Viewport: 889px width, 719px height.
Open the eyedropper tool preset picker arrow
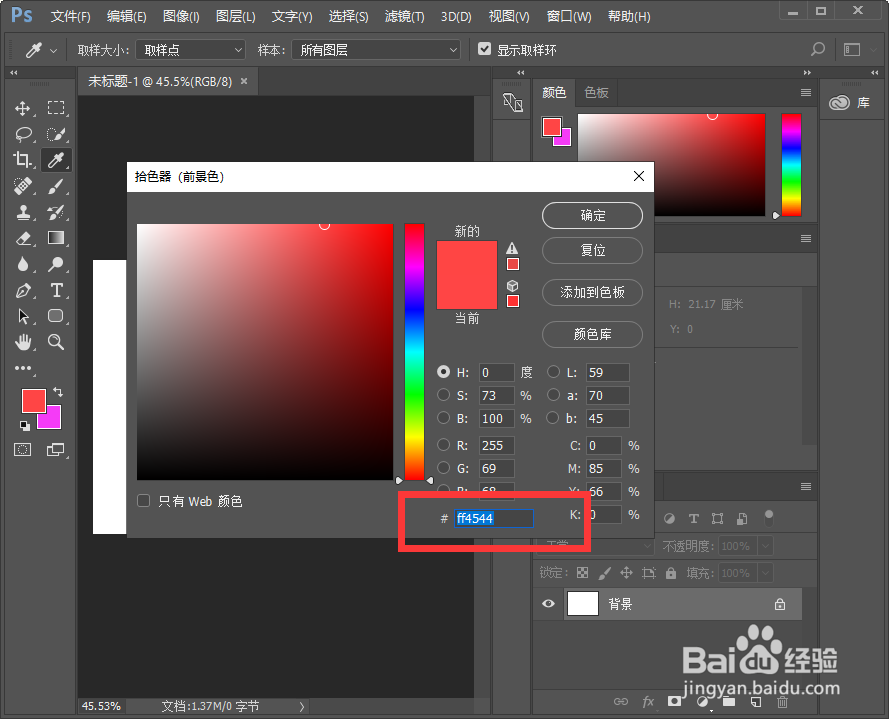pos(53,50)
